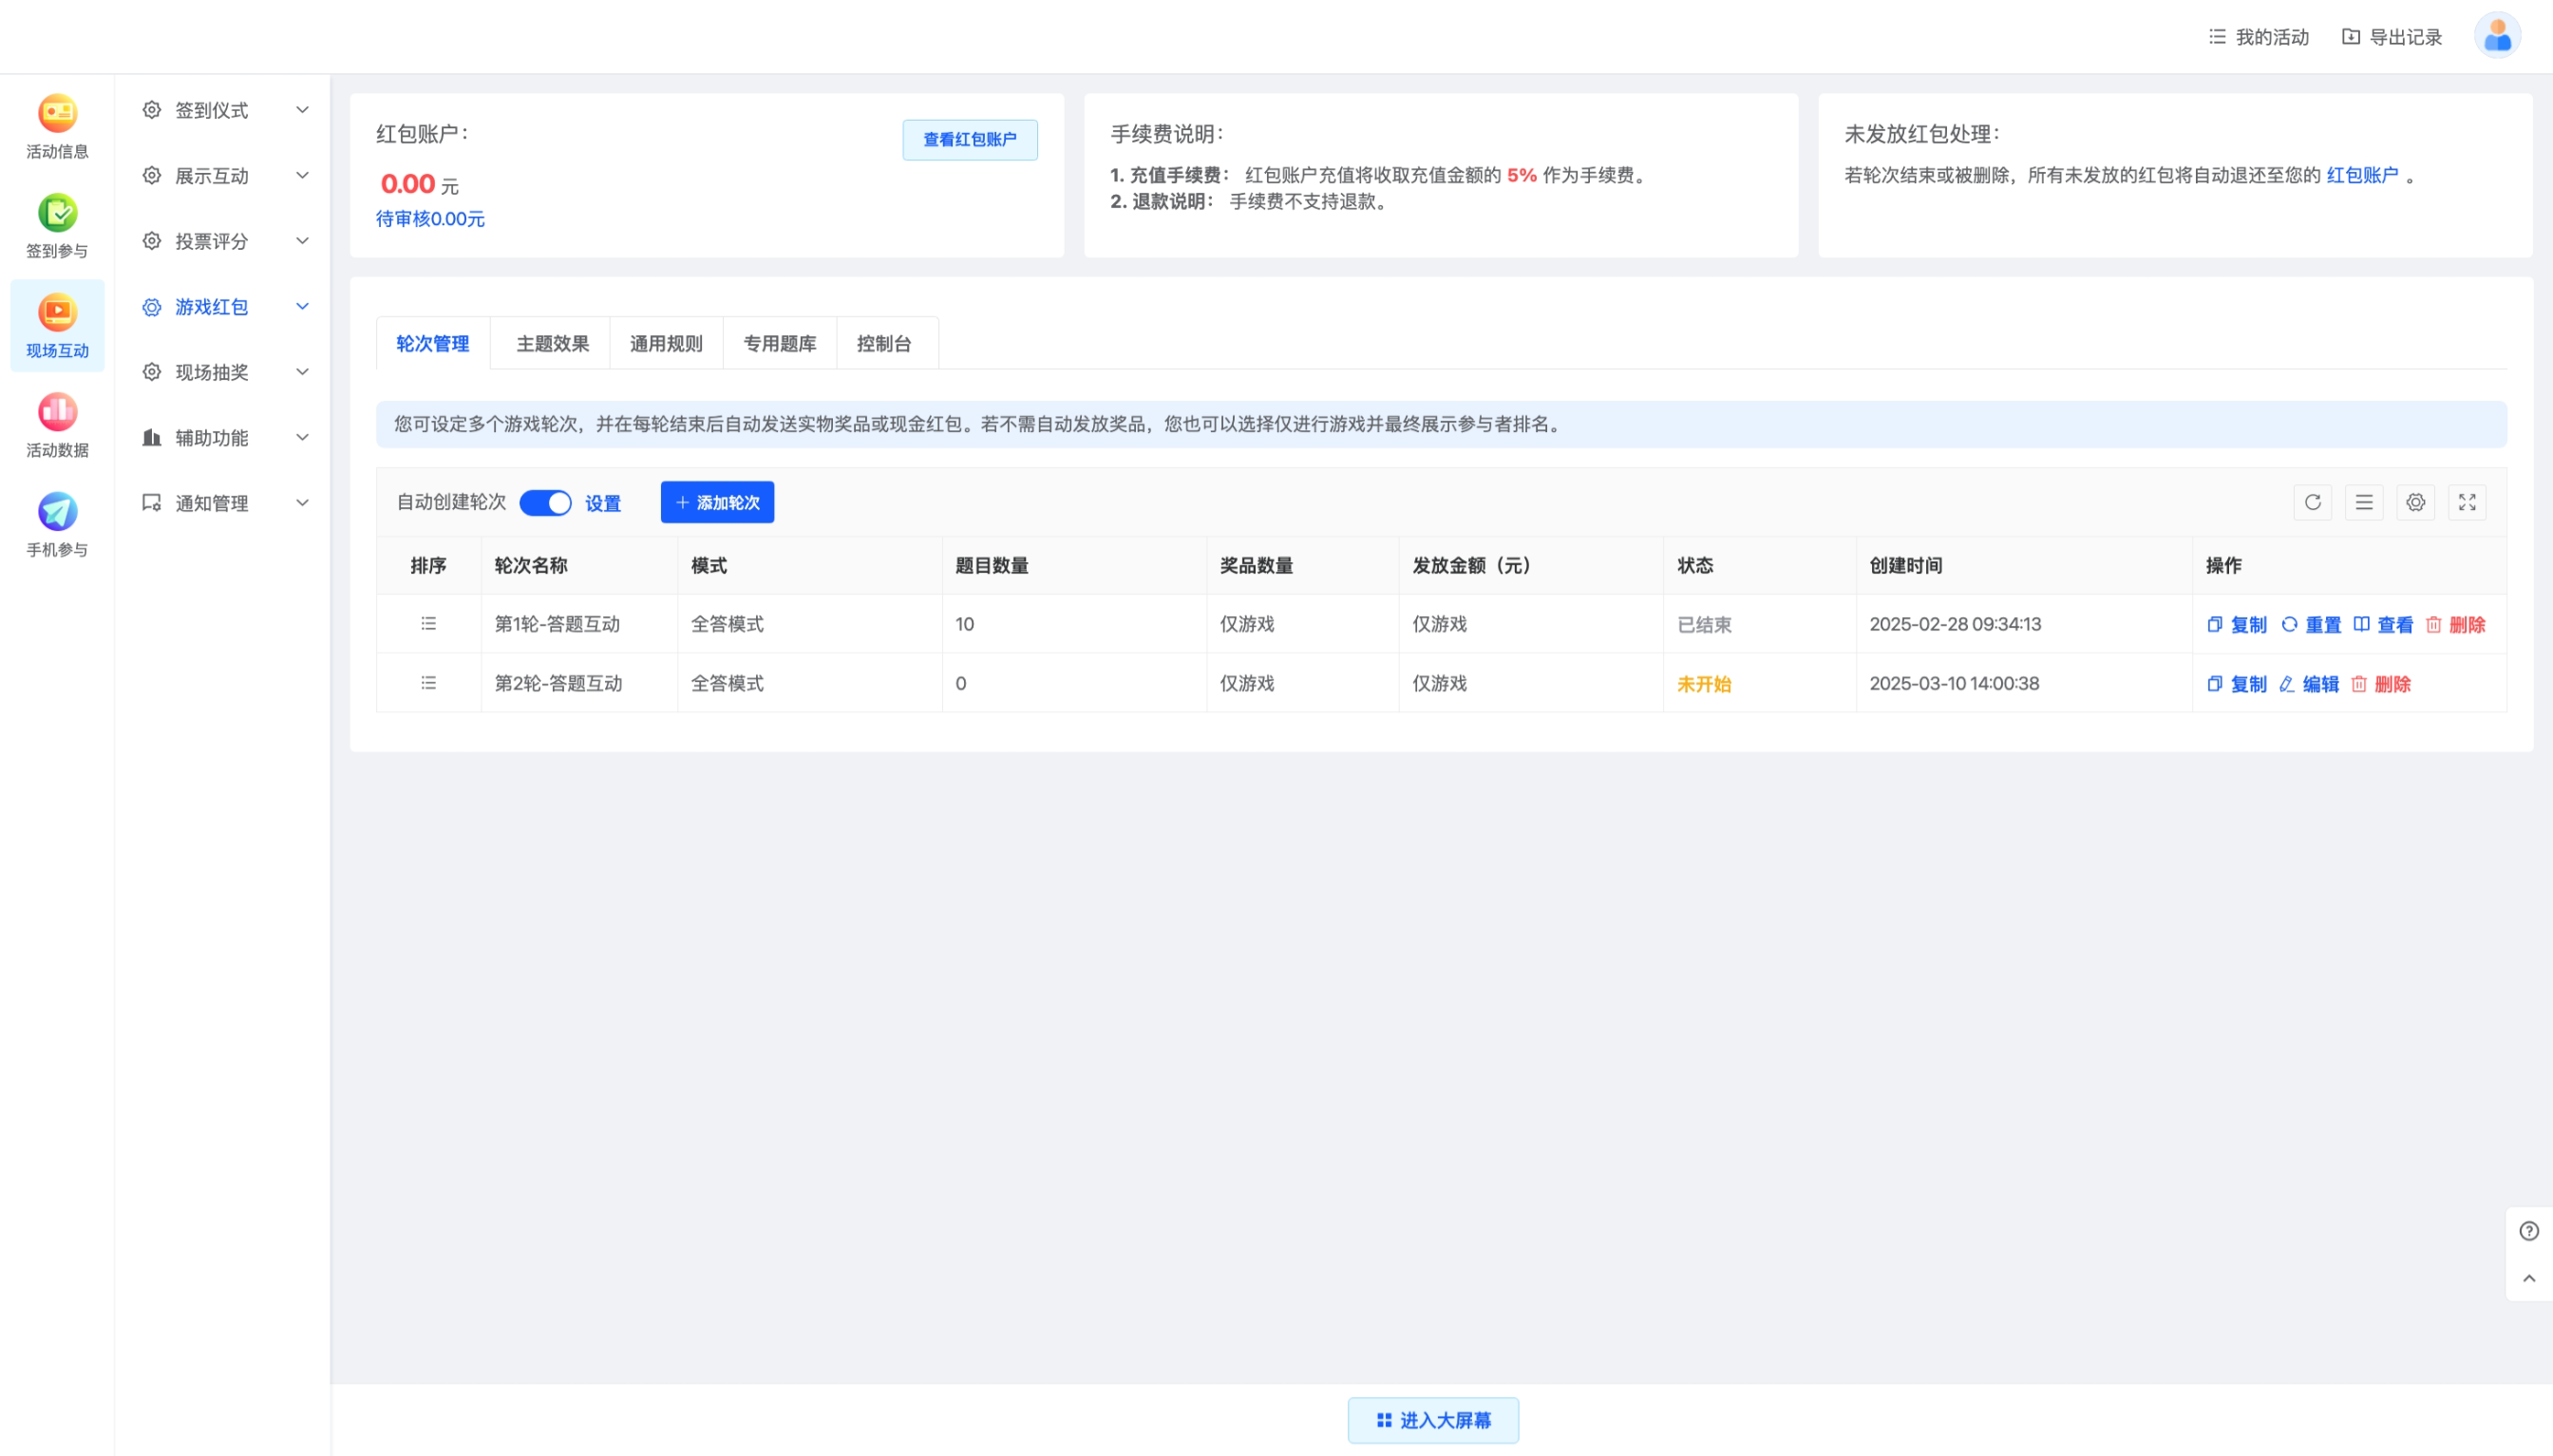Toggle fullscreen view of the rounds table

pos(2467,502)
